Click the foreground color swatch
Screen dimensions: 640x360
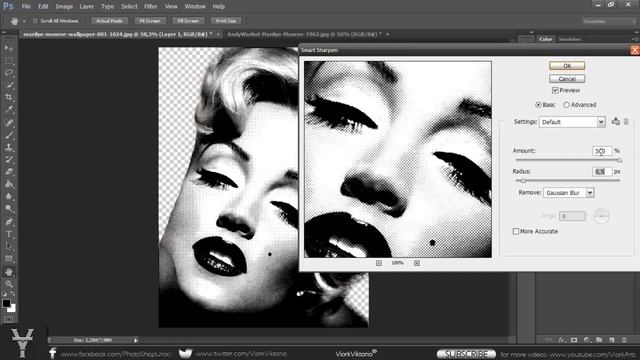6,303
